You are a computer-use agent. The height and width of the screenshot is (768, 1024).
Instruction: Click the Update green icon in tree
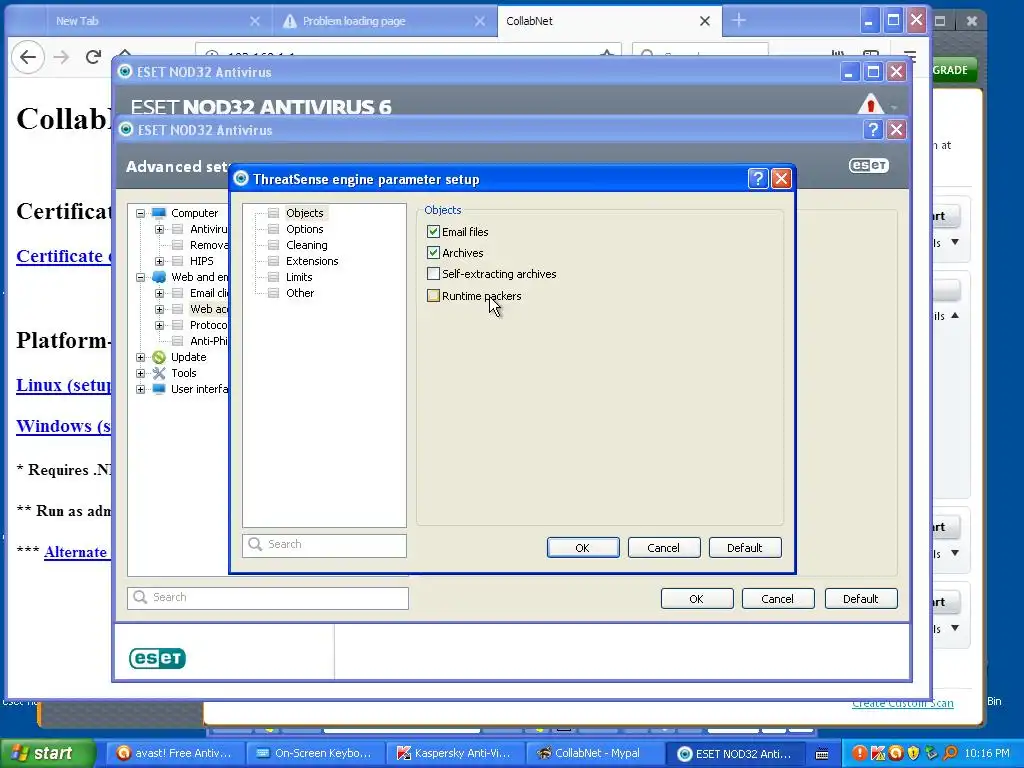tap(159, 357)
